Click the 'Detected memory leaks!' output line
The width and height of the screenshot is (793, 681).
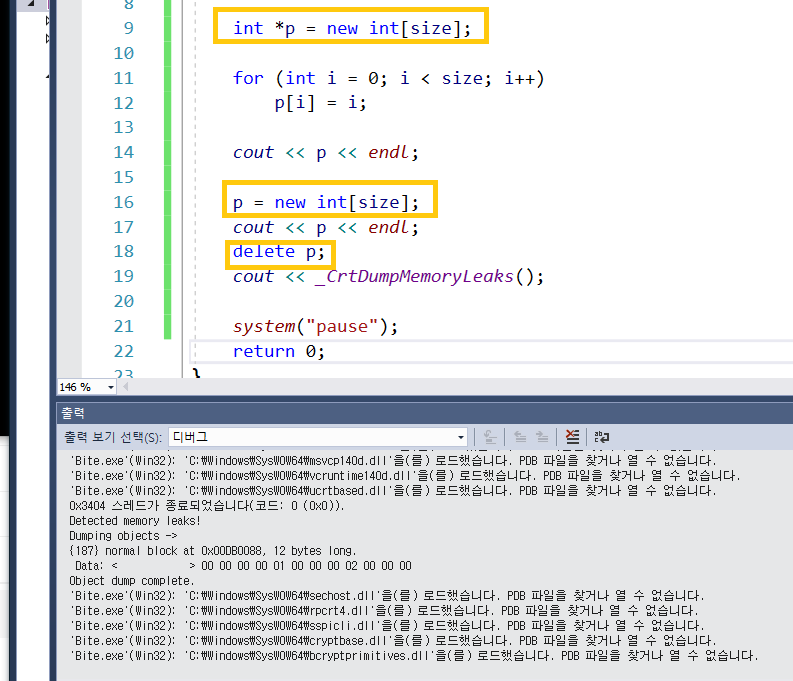point(135,521)
